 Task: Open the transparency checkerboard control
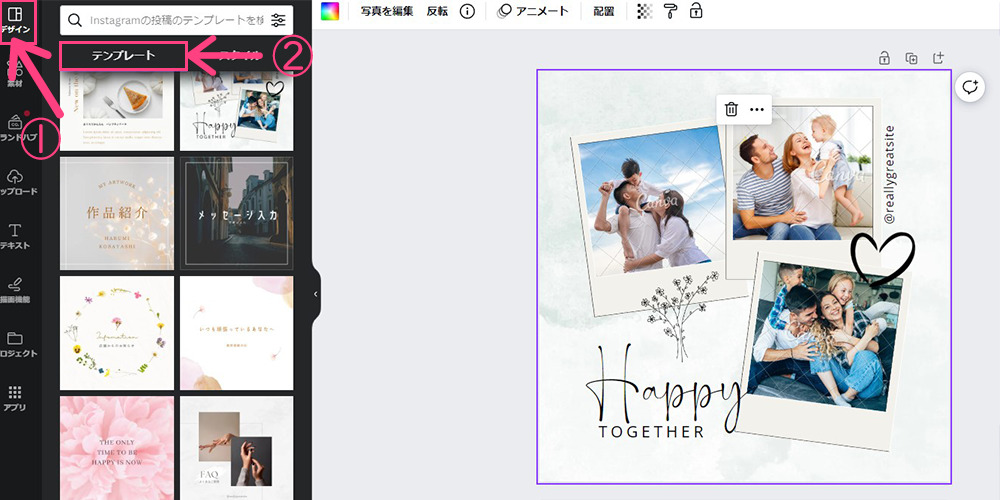click(x=645, y=11)
